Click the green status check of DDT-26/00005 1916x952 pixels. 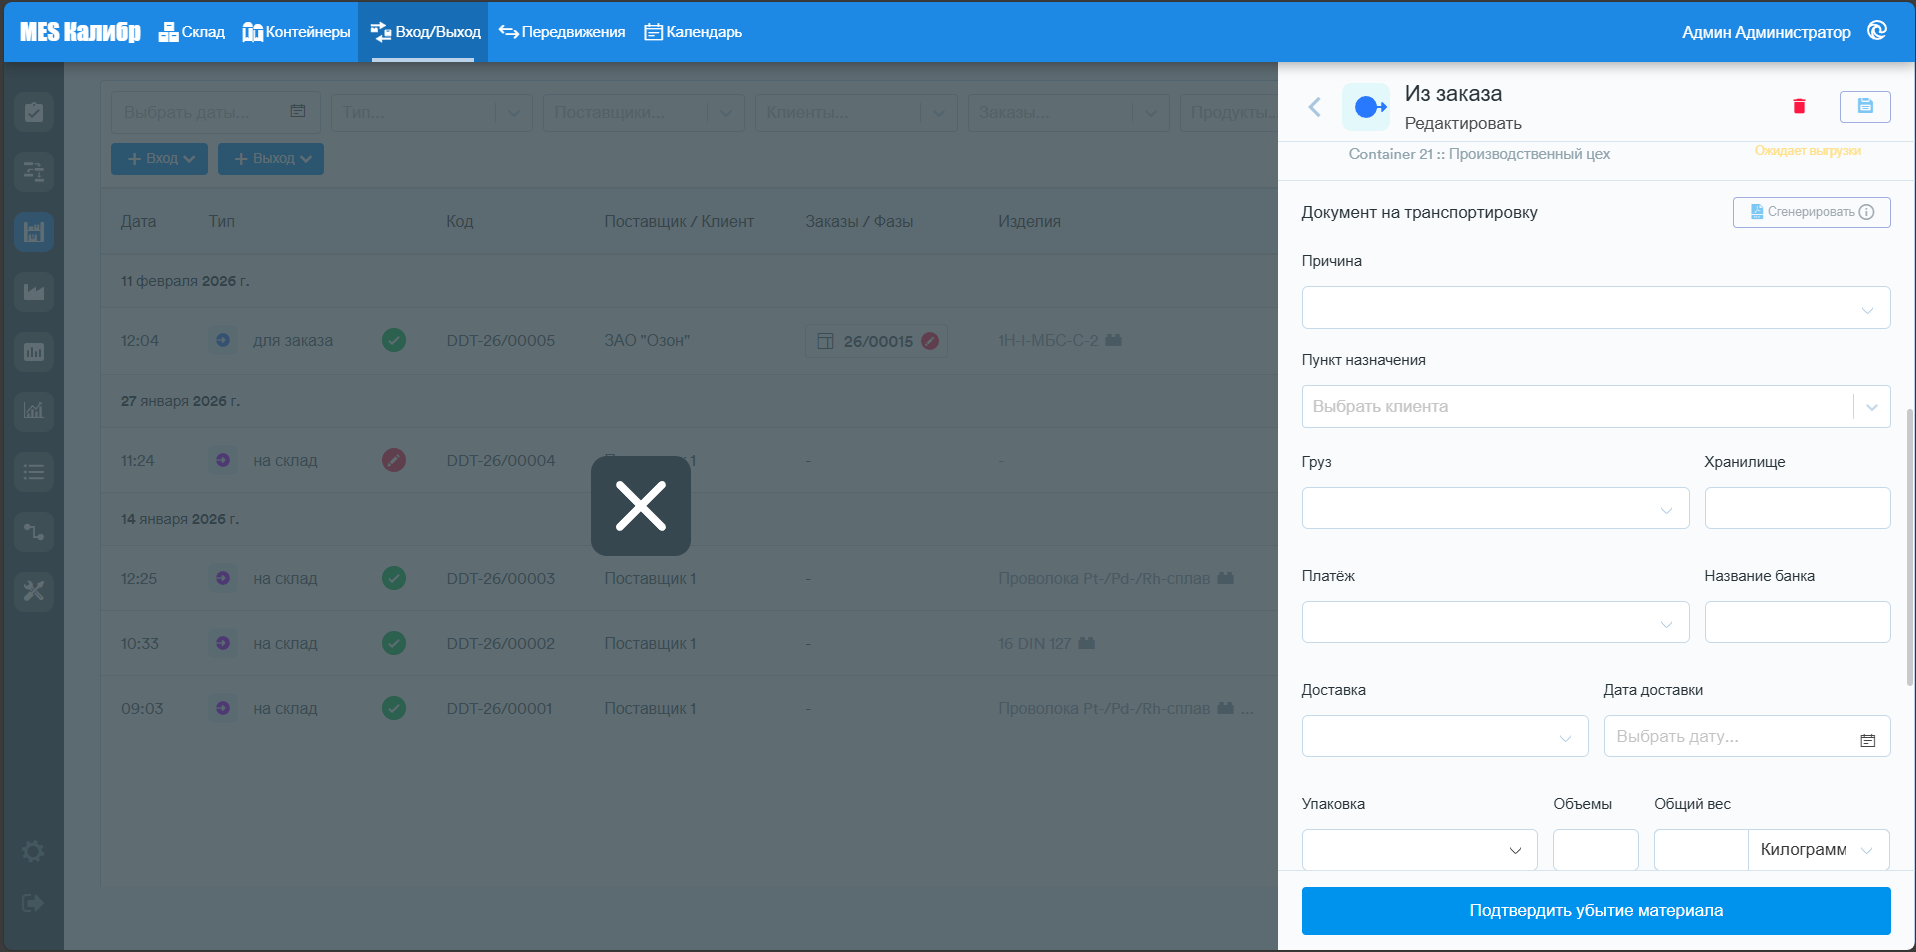[394, 340]
